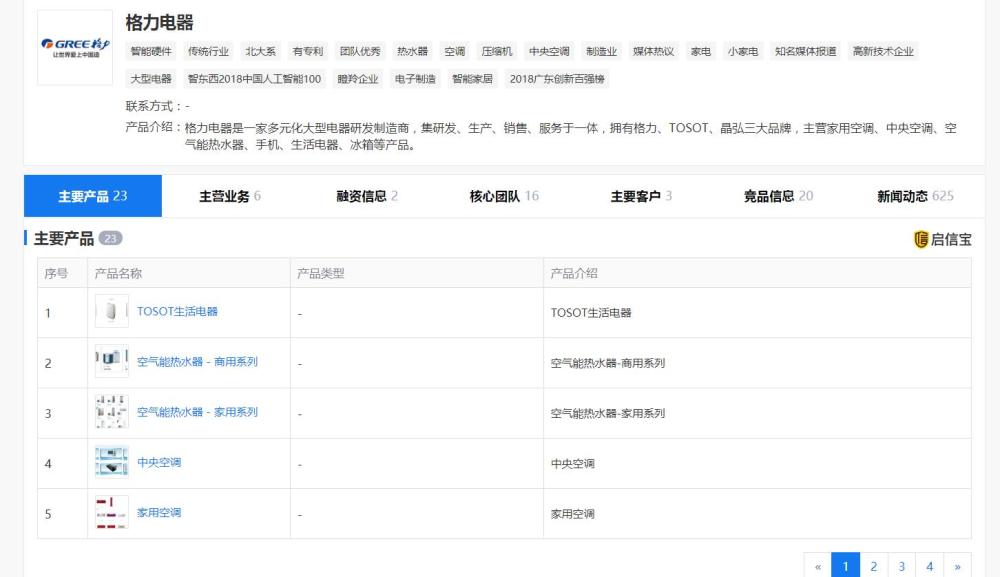Click the 2018广东创新百强榜 tag
1000x577 pixels.
tap(557, 79)
